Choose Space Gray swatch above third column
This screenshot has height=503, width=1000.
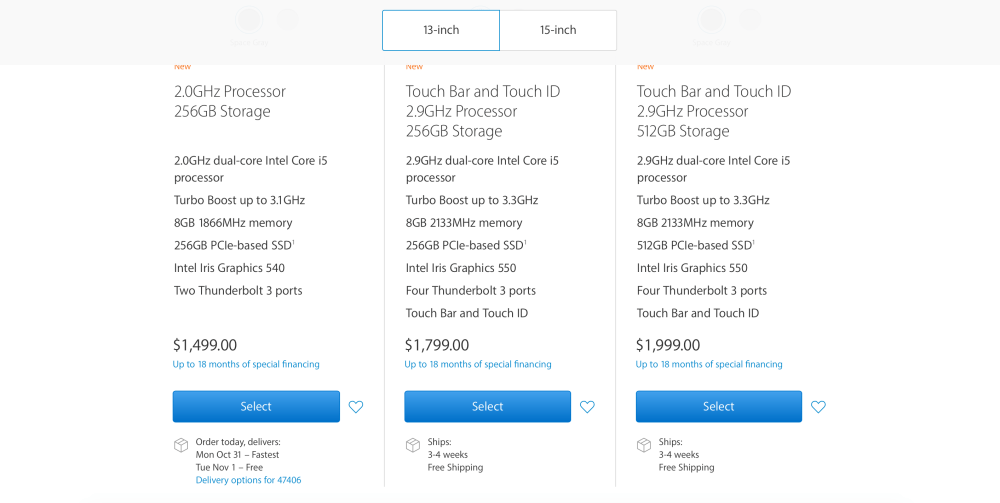711,20
